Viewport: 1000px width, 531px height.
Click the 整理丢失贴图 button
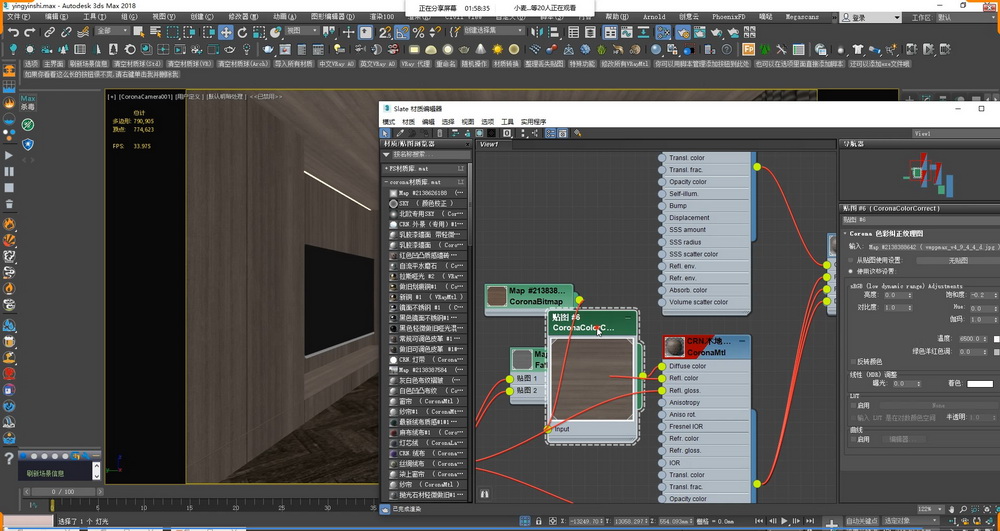[545, 64]
